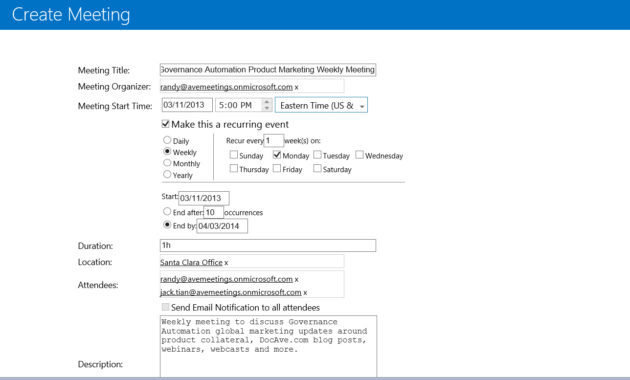
Task: Open randy attendee email link
Action: 226,279
